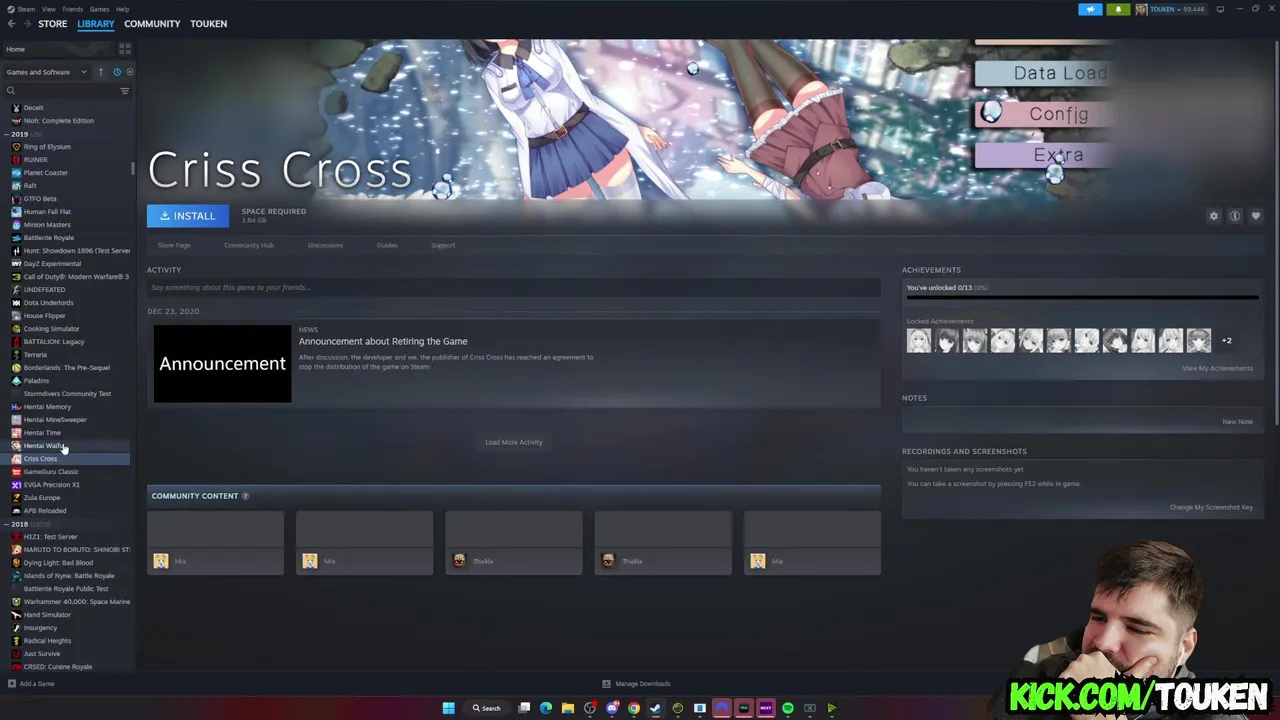The width and height of the screenshot is (1280, 720).
Task: Open the TOUKEN profile tab
Action: pos(209,24)
